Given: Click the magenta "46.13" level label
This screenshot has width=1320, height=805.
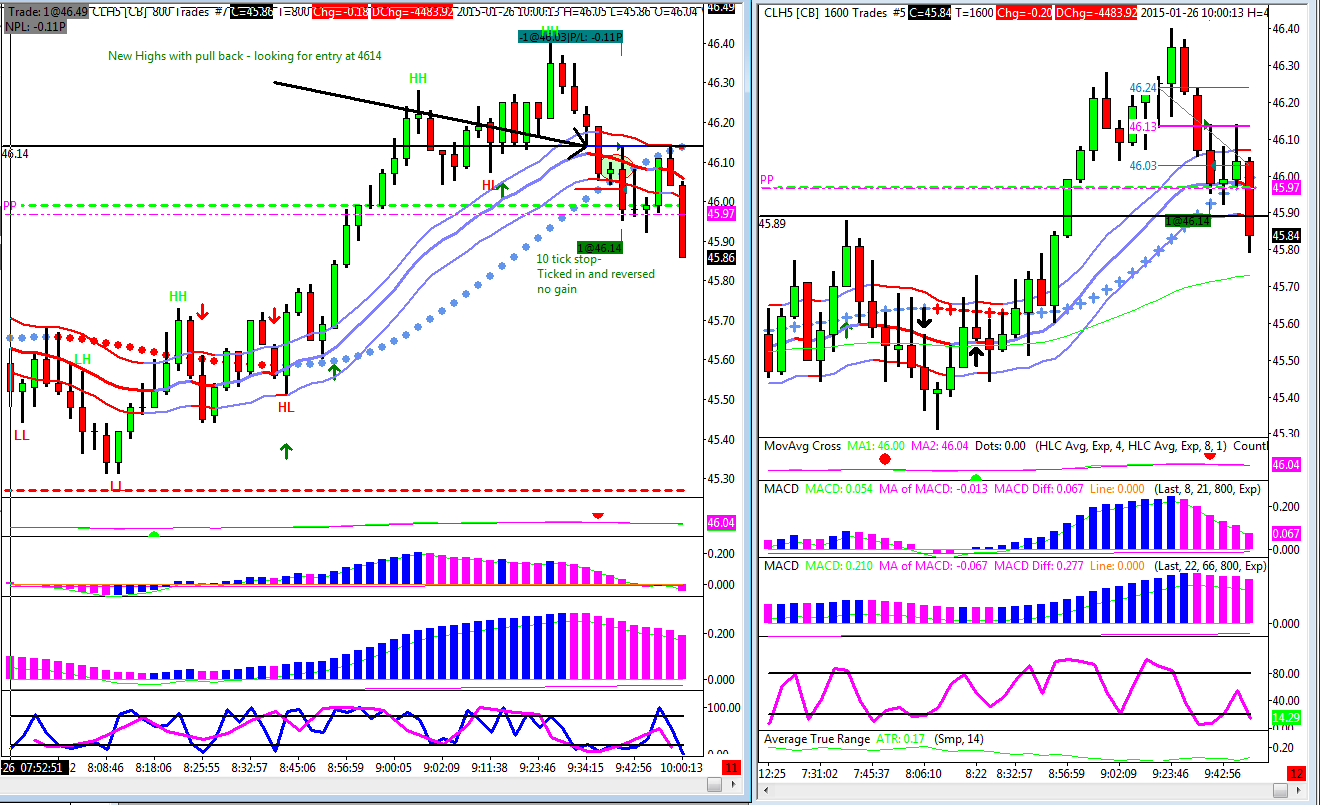Looking at the screenshot, I should [x=1143, y=127].
